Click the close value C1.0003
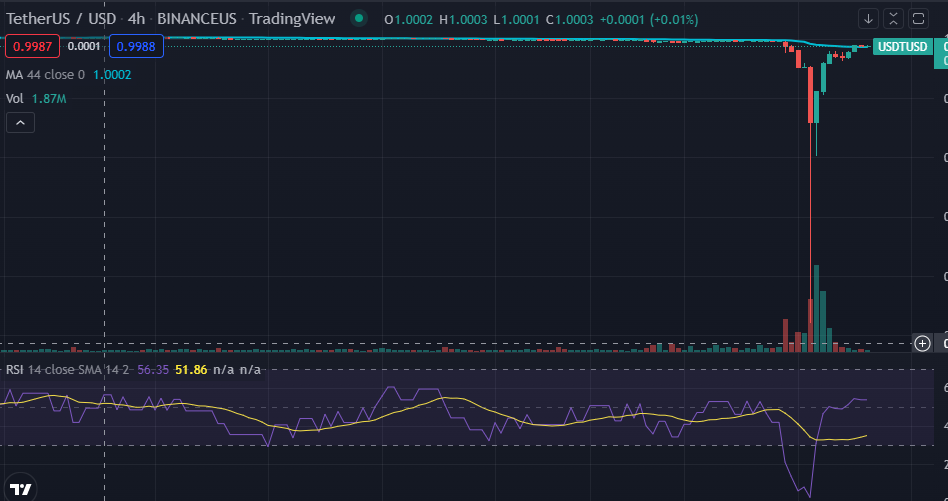 click(x=570, y=19)
